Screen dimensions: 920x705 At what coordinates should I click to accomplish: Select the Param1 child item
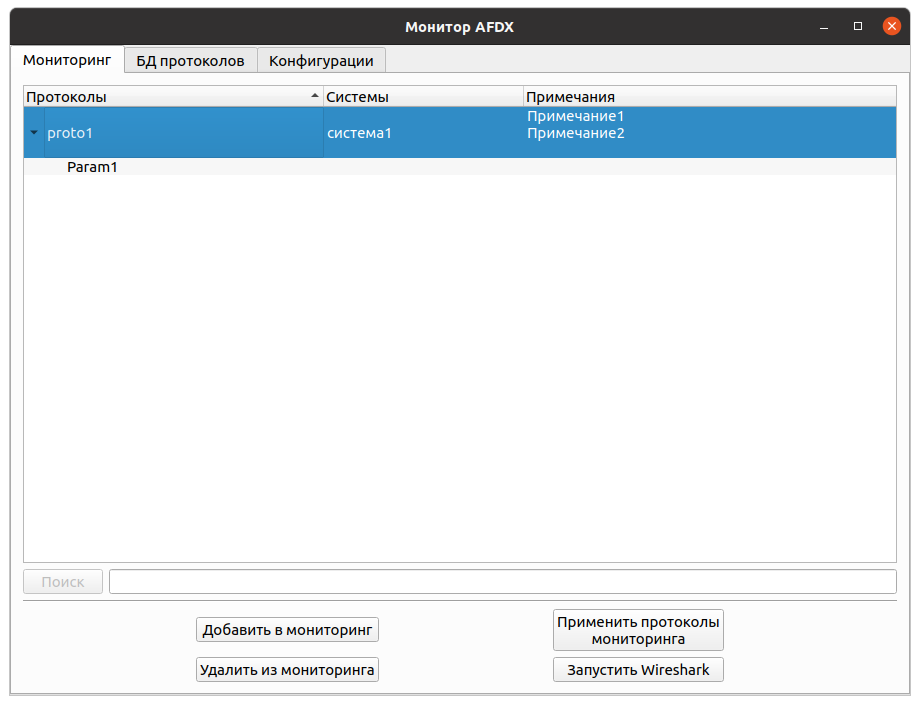[x=92, y=167]
